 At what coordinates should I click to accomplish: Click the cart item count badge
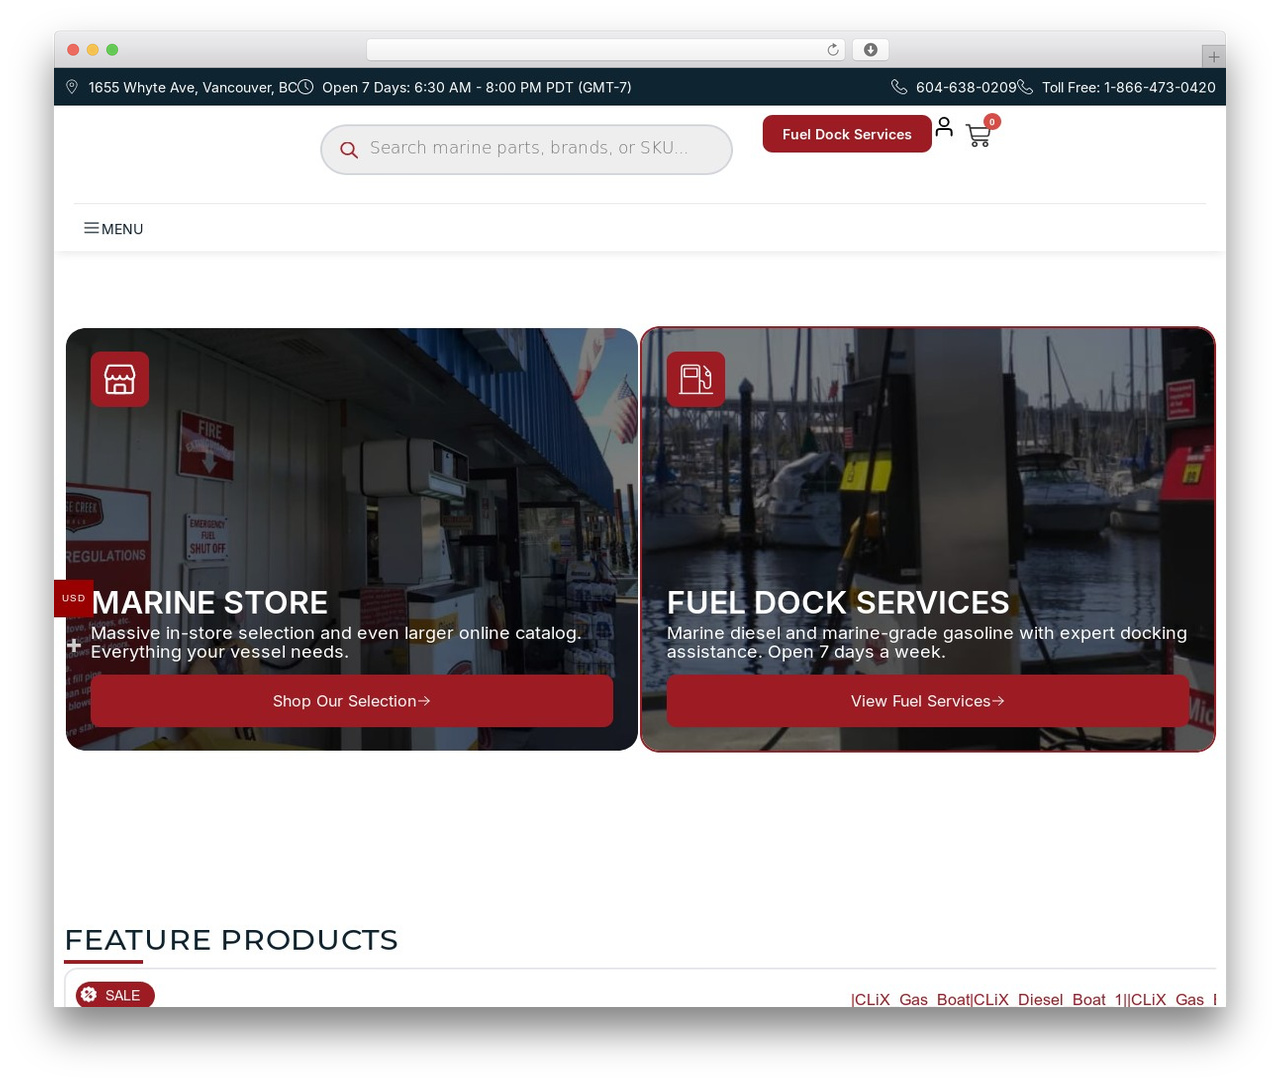coord(992,121)
